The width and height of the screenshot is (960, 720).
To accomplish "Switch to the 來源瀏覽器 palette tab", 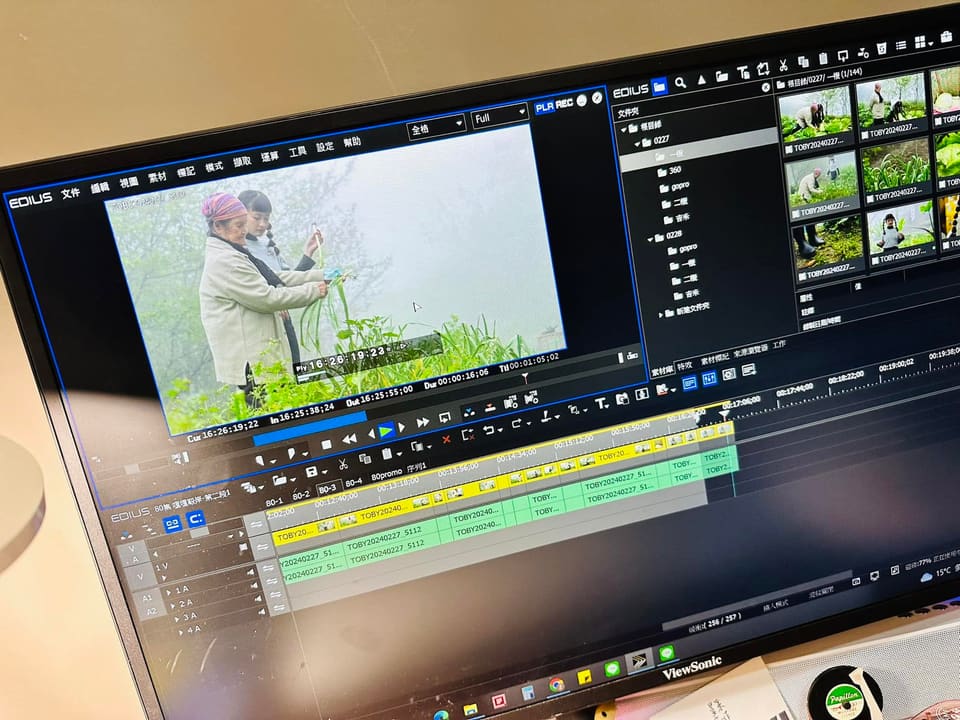I will click(750, 351).
